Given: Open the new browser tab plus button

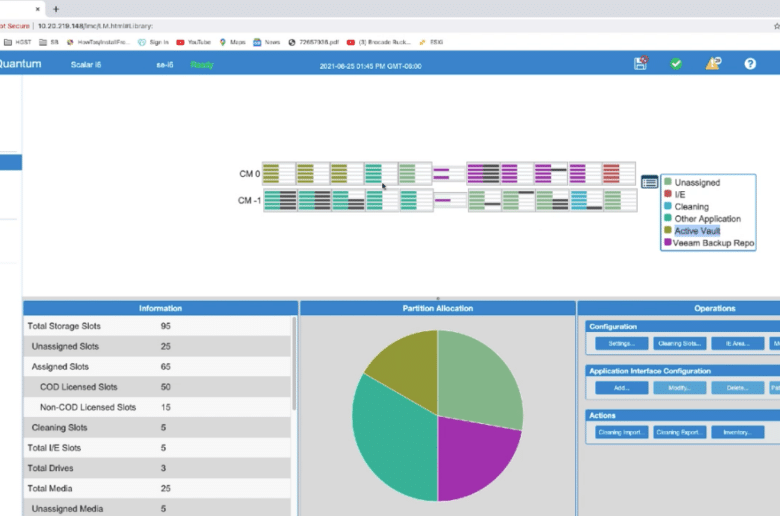Looking at the screenshot, I should click(56, 9).
